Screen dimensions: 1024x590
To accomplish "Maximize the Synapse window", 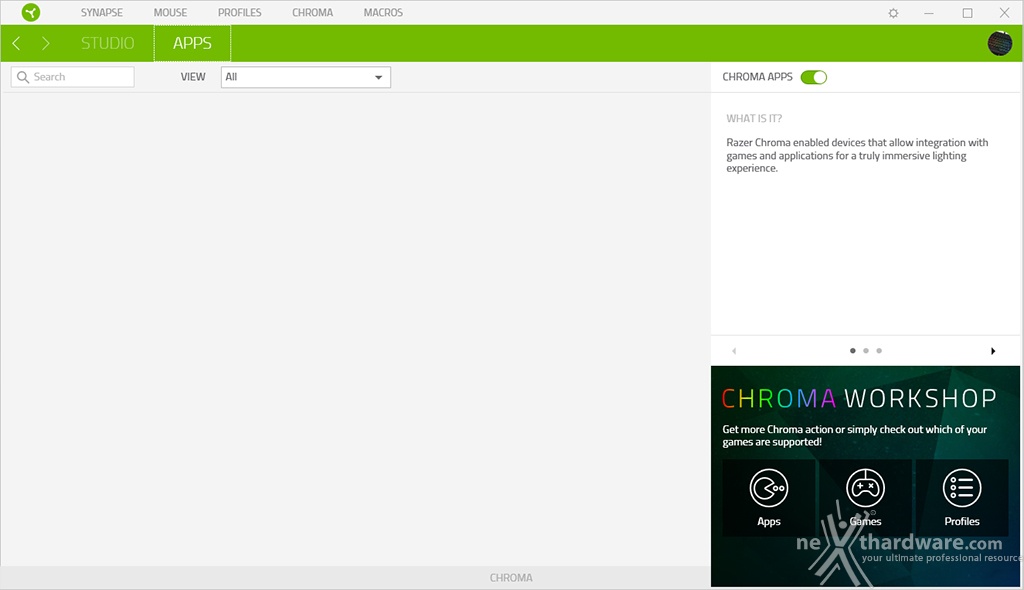I will click(967, 13).
